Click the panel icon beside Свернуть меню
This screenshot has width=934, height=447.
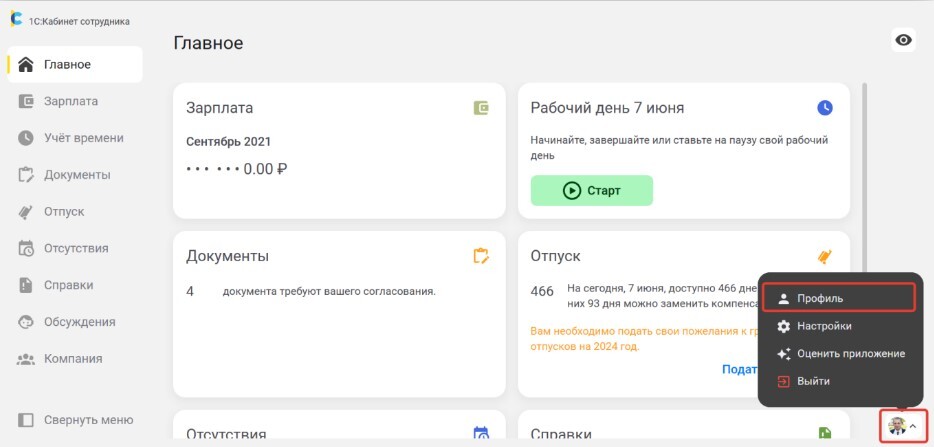26,420
